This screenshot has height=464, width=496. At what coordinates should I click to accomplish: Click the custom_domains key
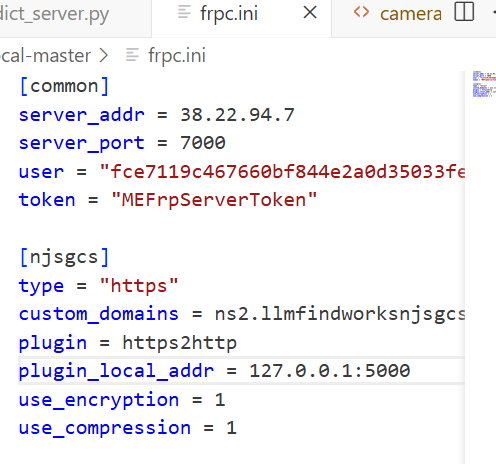pos(99,314)
